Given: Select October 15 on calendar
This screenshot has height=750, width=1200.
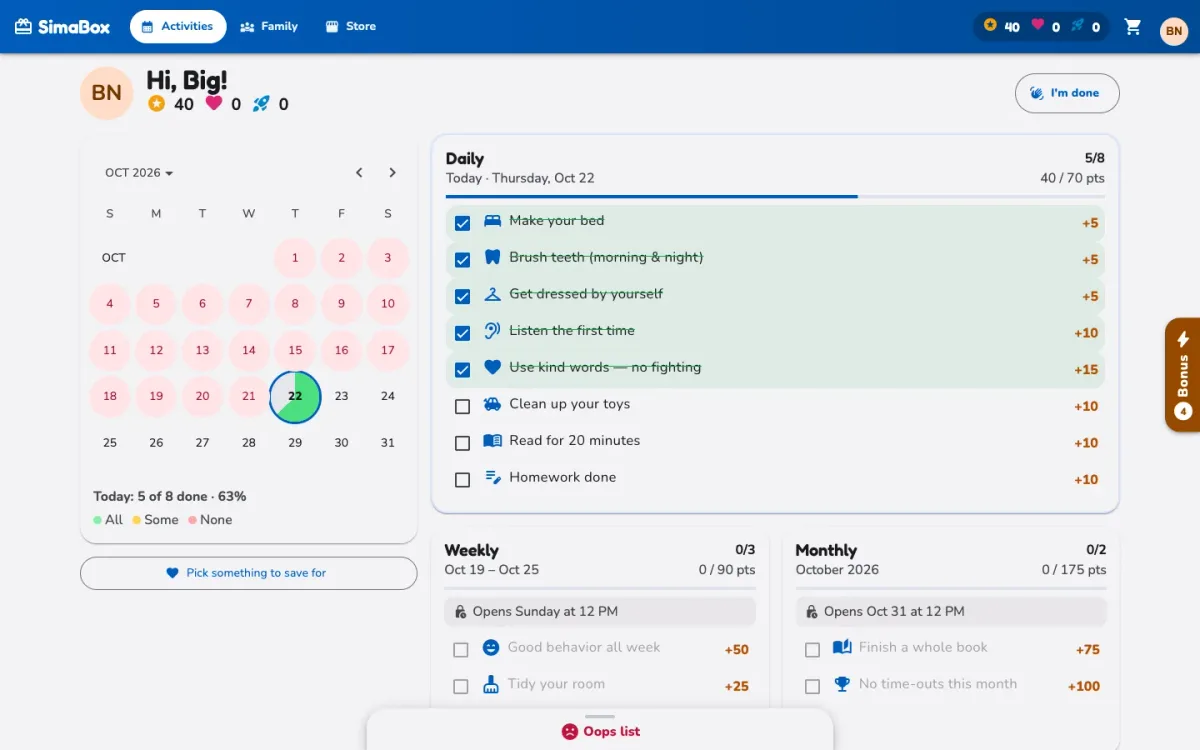Looking at the screenshot, I should point(295,351).
